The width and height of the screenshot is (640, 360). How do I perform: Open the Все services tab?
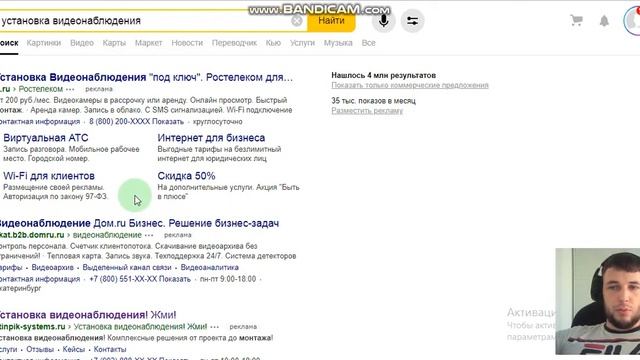(368, 43)
